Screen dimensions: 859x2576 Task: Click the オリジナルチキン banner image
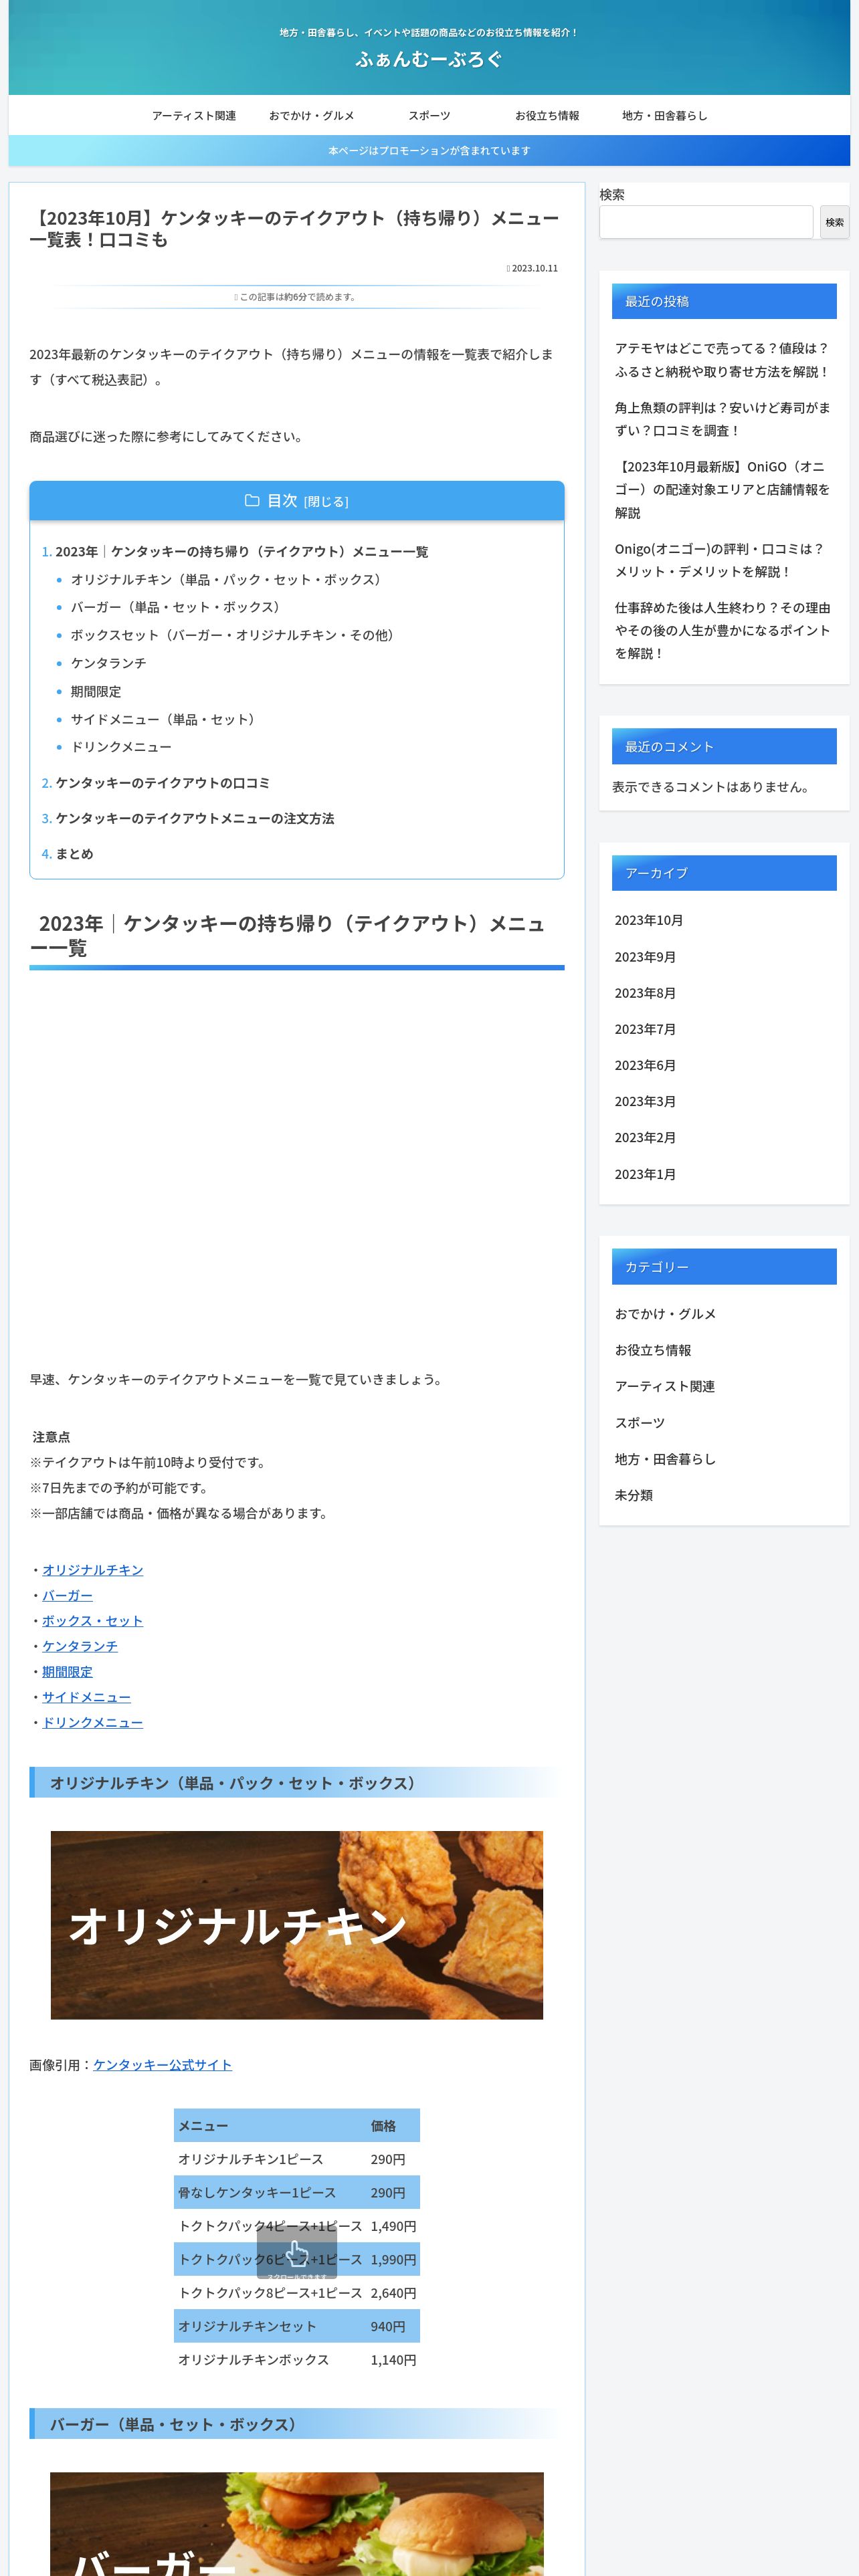pos(297,1925)
